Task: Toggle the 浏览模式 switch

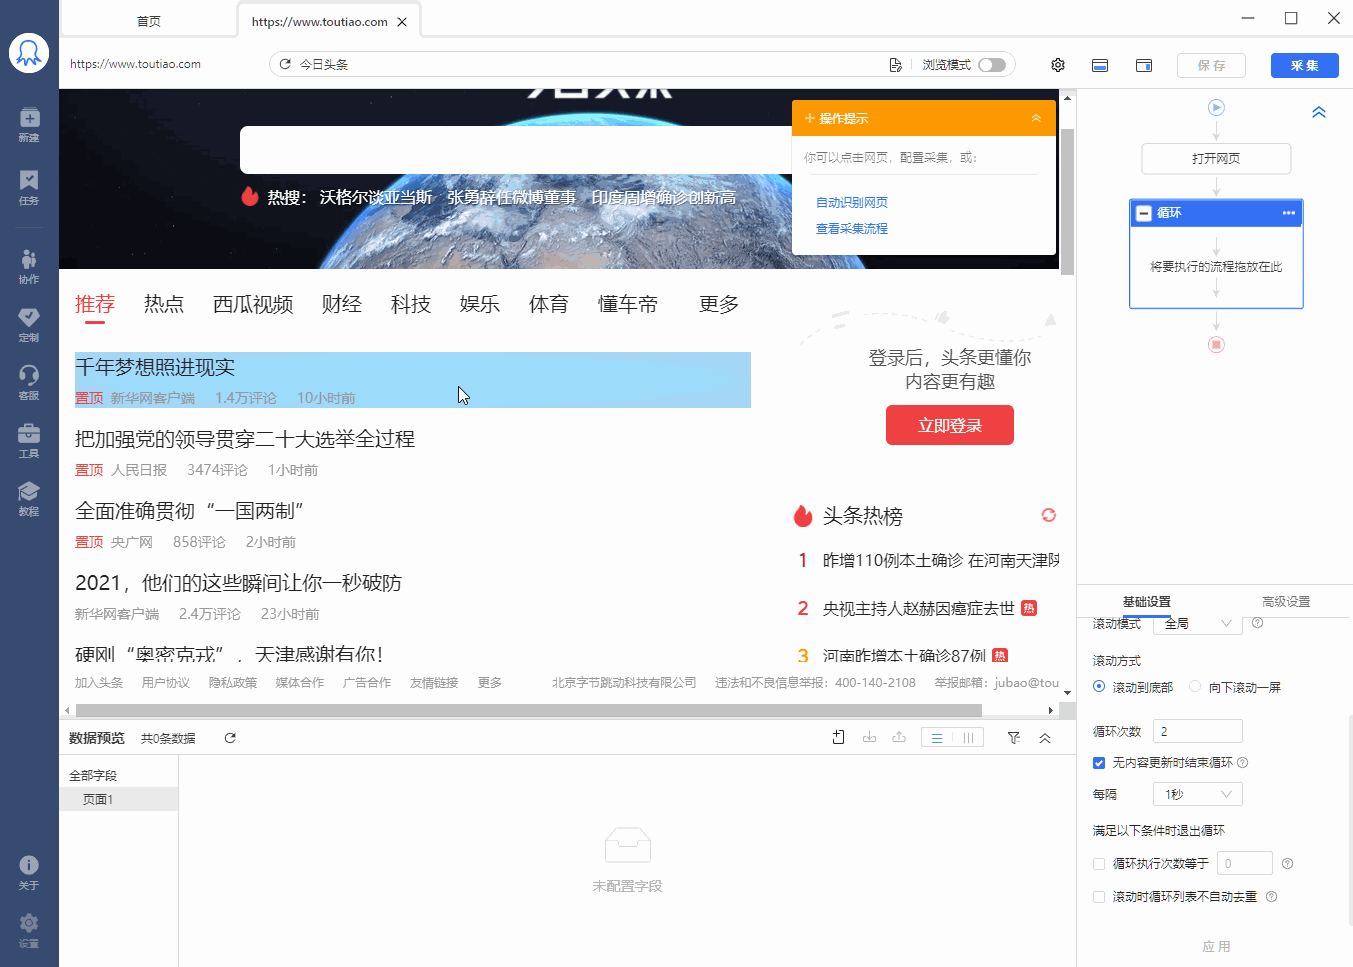Action: (x=992, y=65)
